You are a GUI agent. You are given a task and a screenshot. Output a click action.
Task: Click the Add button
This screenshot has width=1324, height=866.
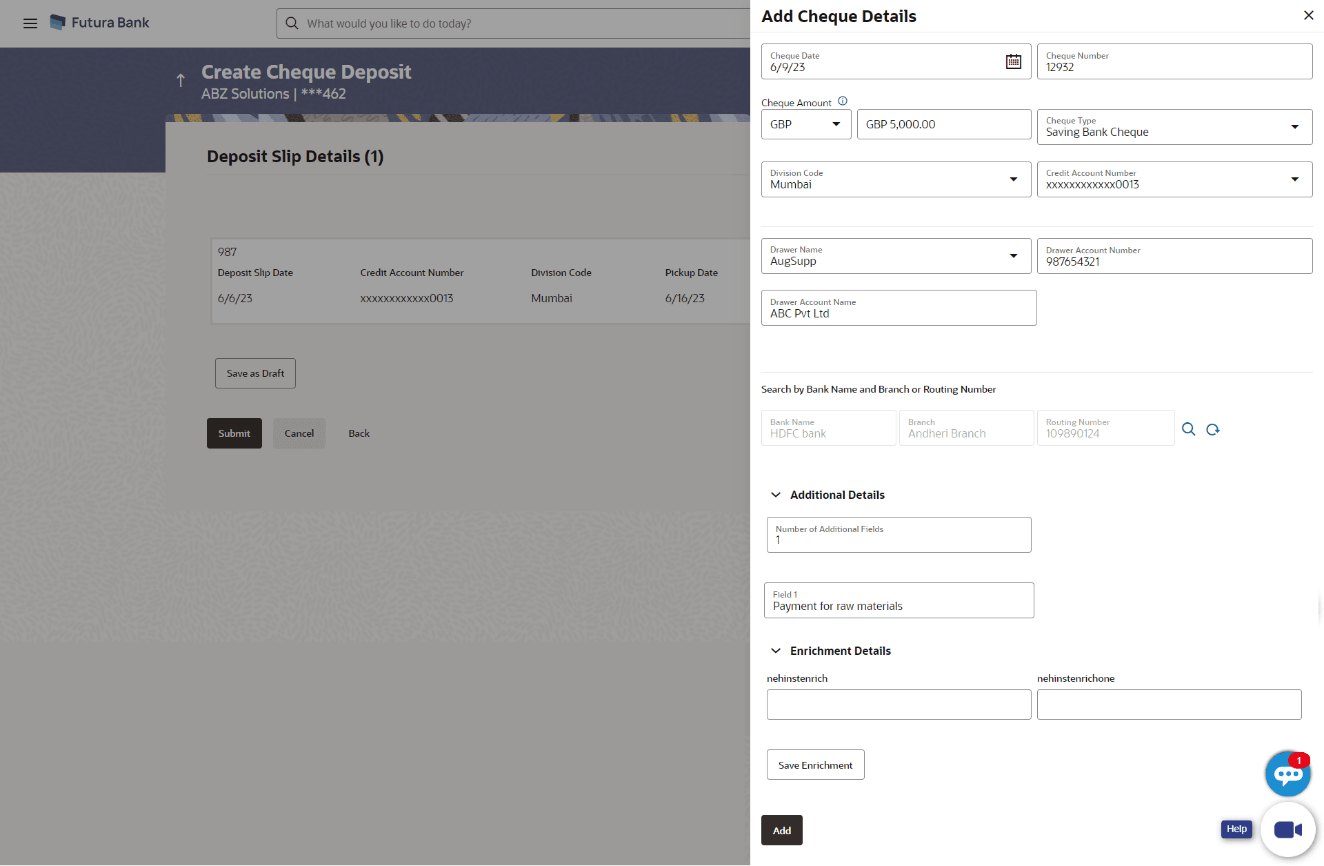point(781,830)
